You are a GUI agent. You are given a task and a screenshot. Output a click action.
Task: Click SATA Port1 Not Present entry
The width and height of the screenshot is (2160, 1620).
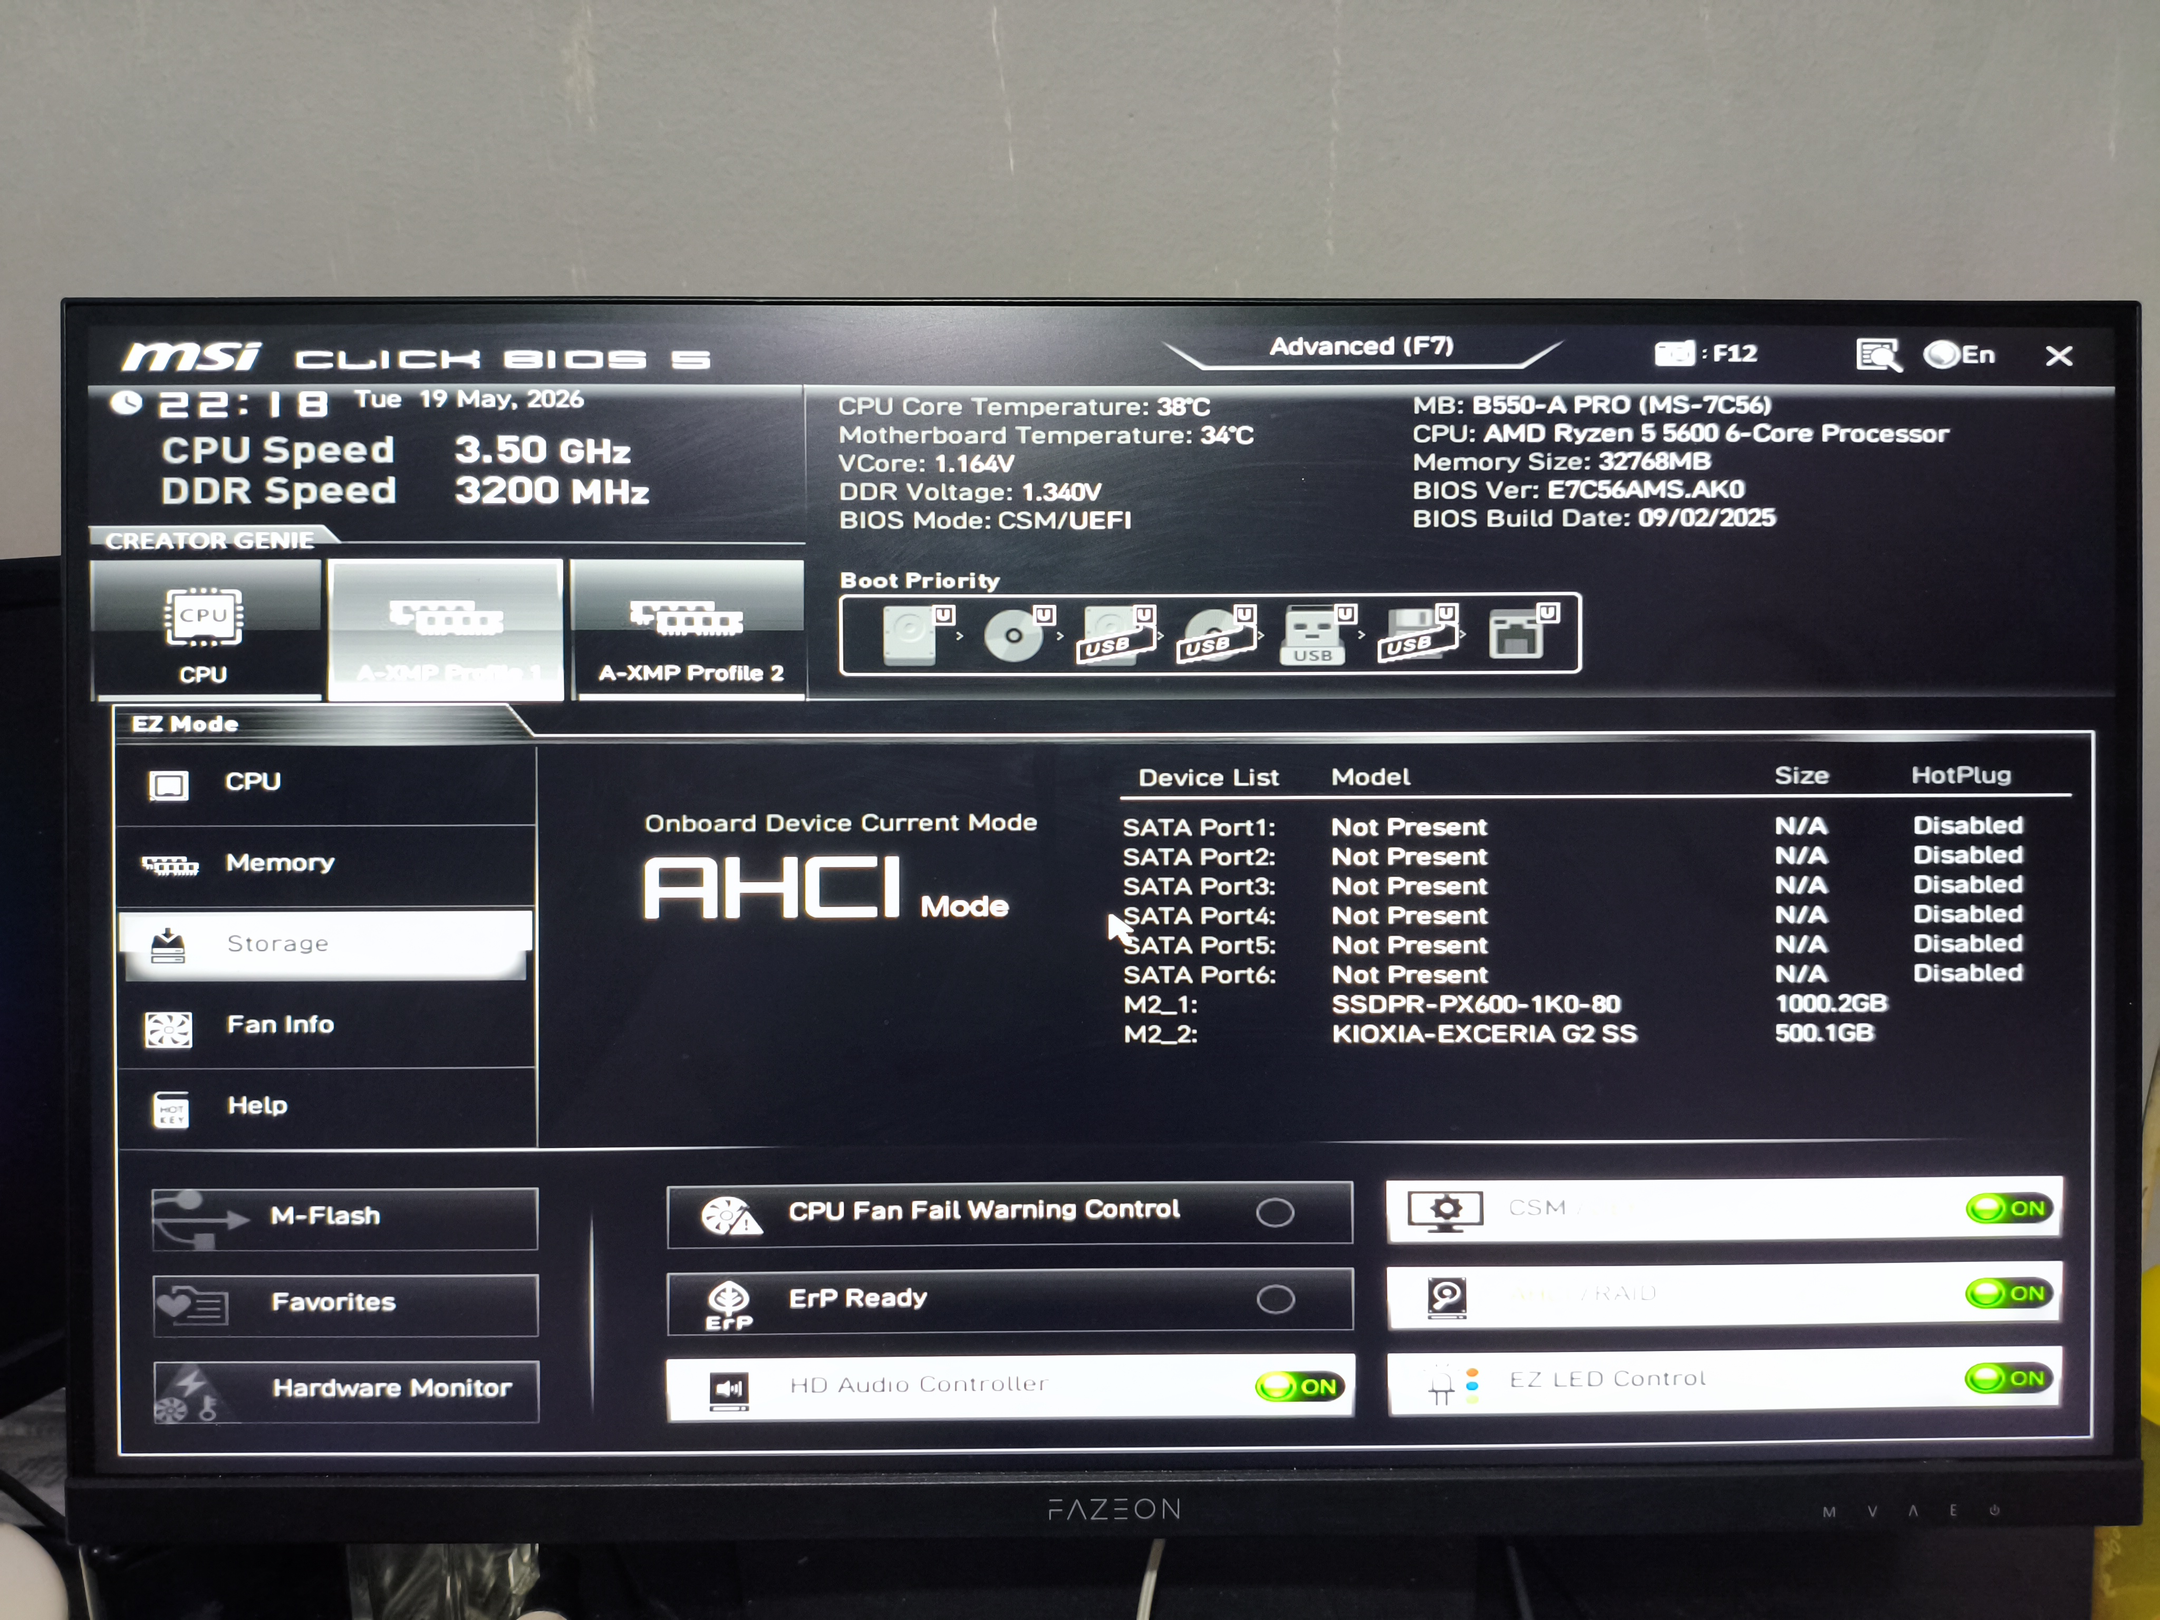click(x=1409, y=828)
